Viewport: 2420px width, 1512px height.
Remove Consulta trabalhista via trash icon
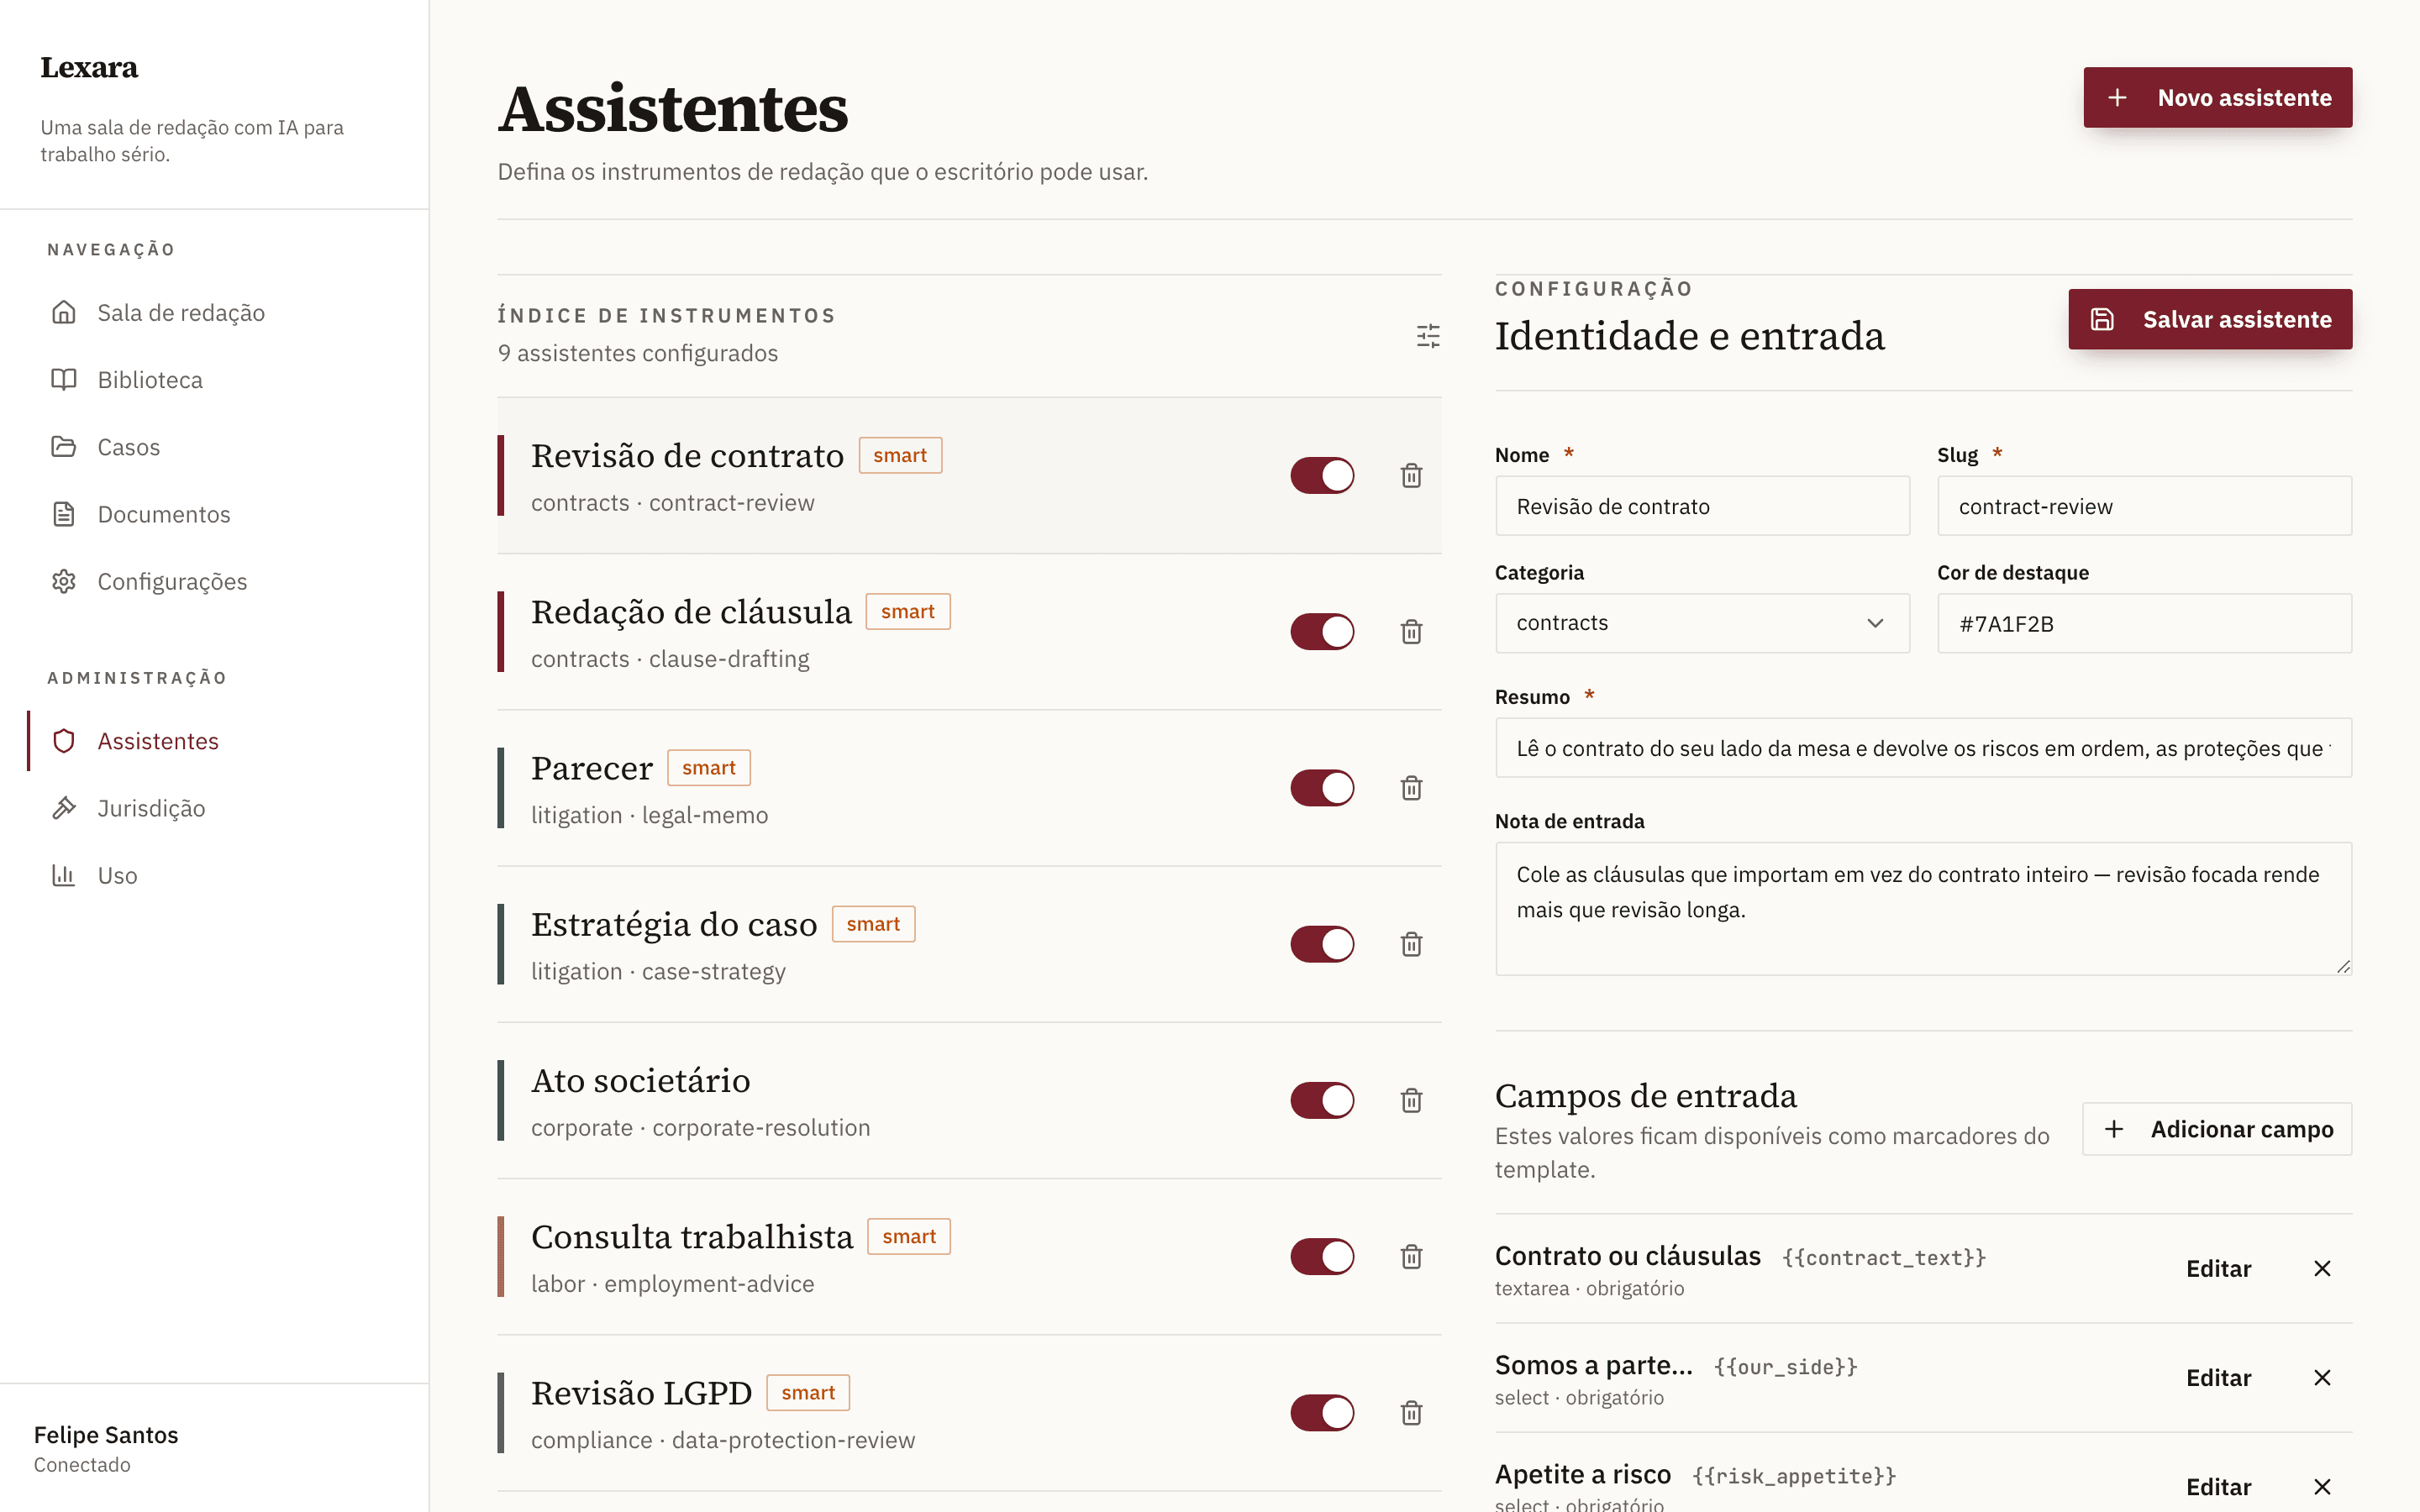[x=1411, y=1257]
